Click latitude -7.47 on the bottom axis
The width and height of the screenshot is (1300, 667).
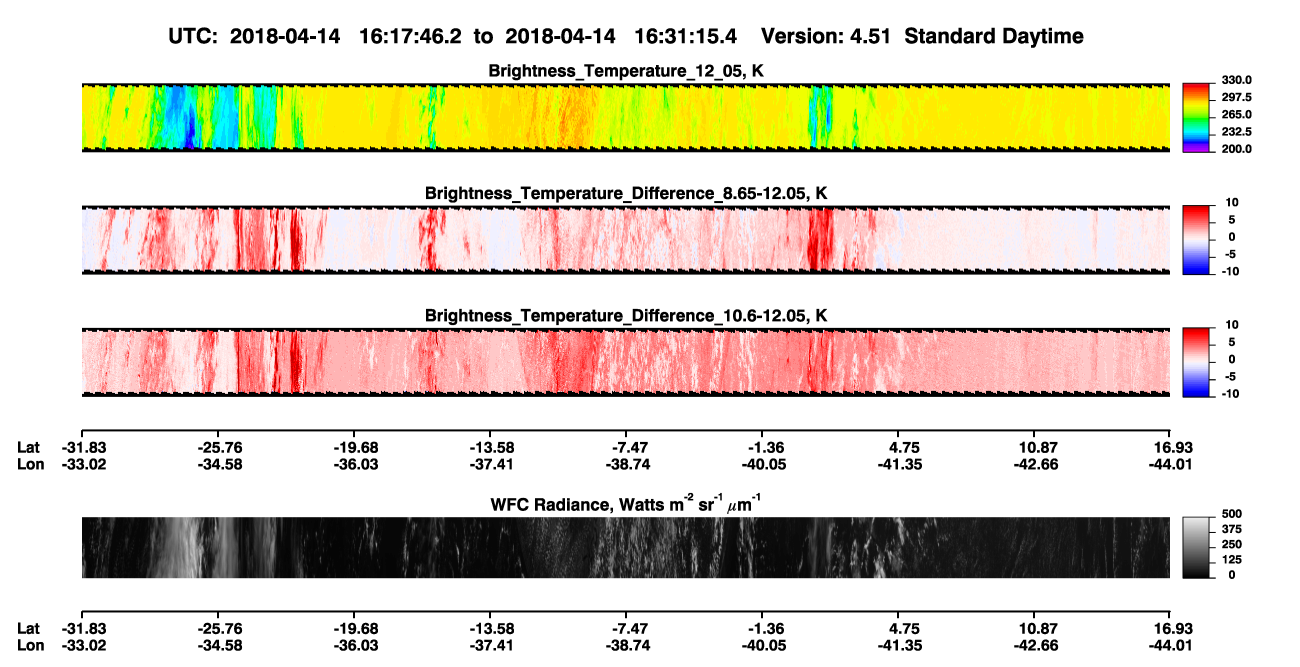coord(625,631)
